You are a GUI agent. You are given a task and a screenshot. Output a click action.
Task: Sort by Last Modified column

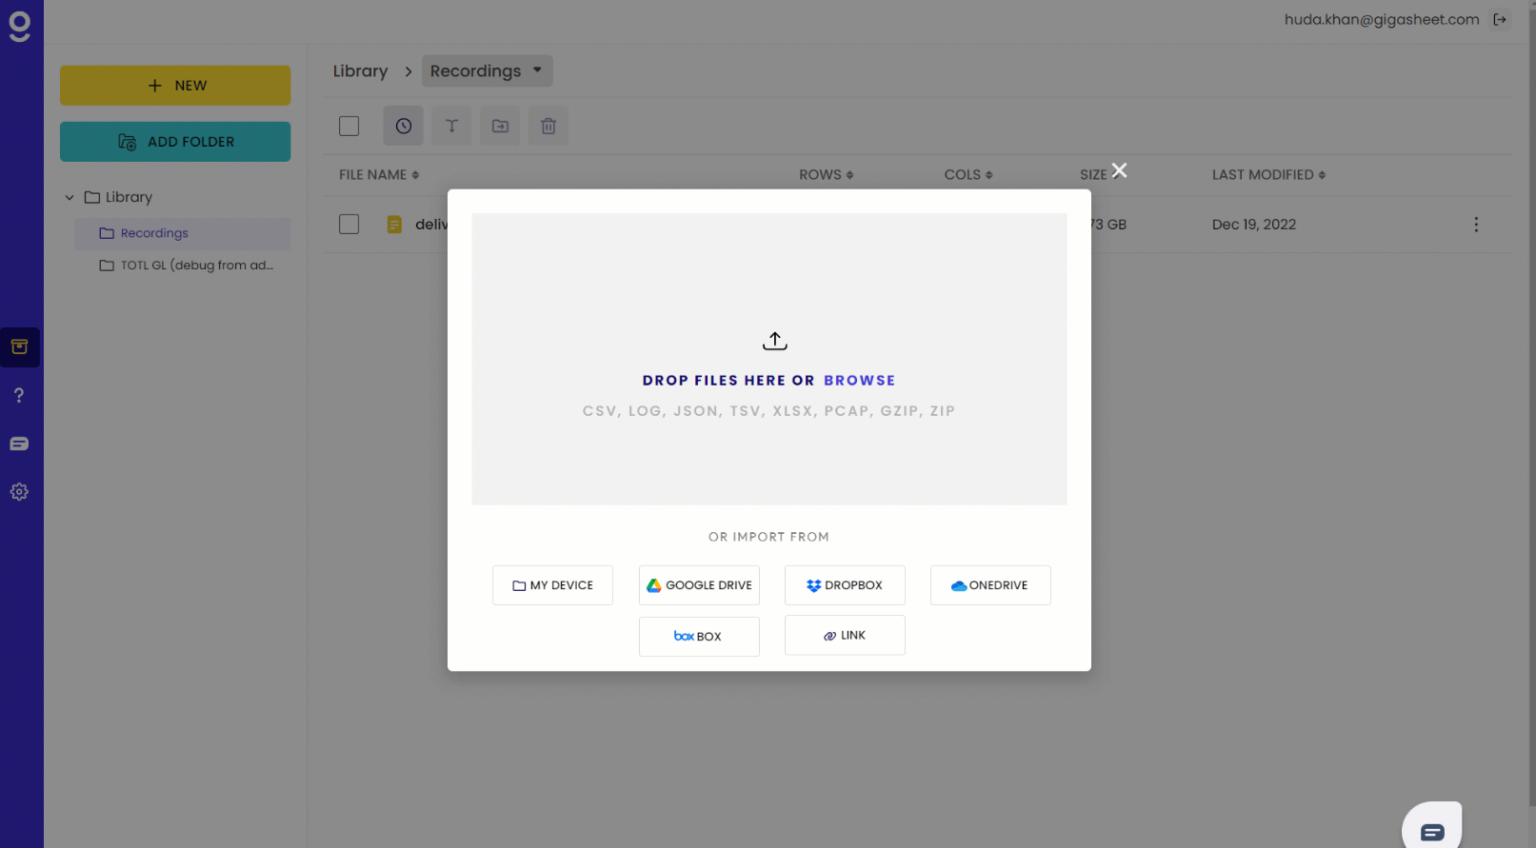coord(1268,175)
